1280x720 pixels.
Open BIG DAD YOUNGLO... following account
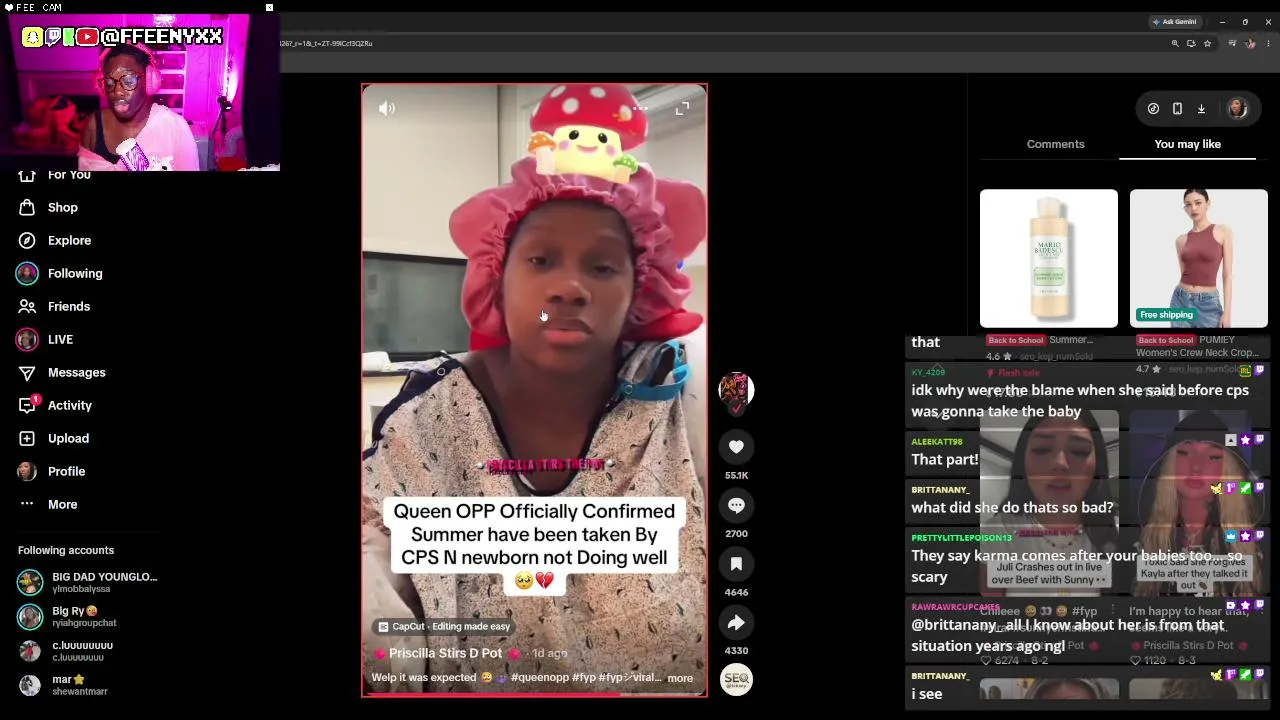88,582
